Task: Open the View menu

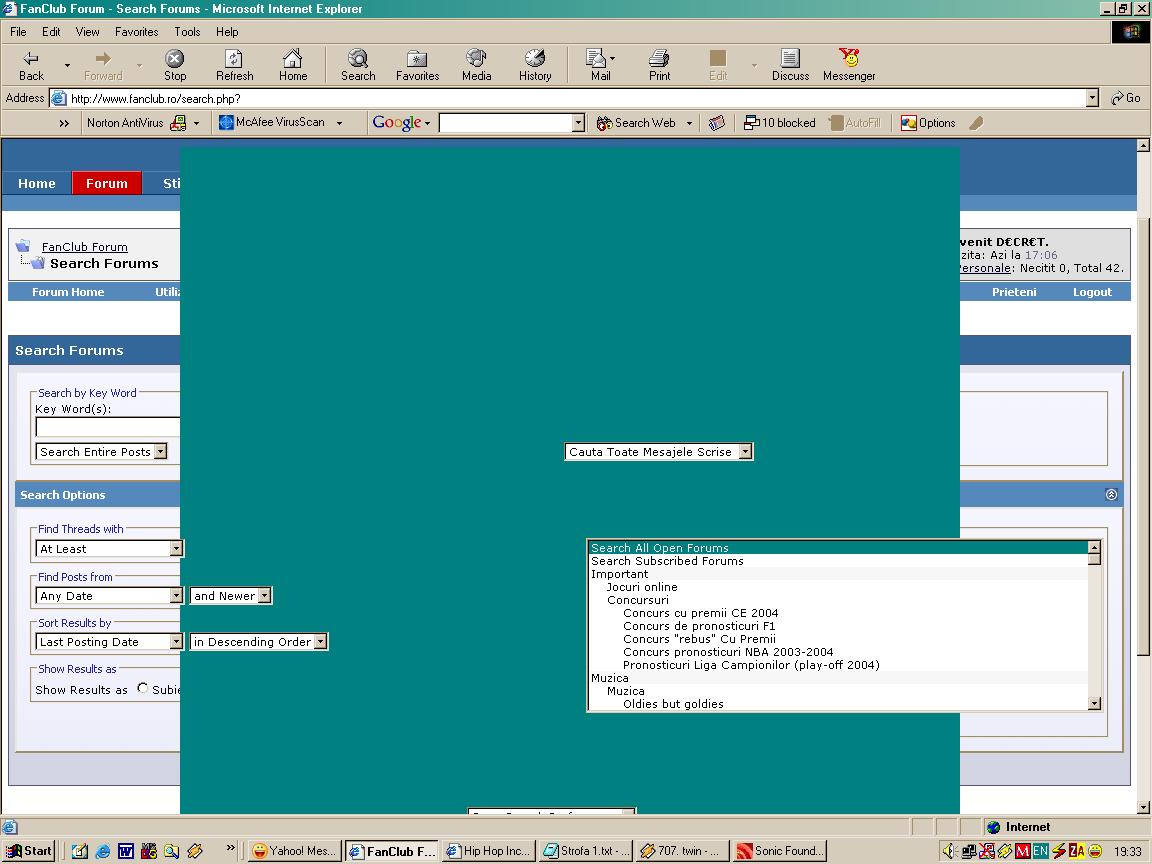Action: (87, 32)
